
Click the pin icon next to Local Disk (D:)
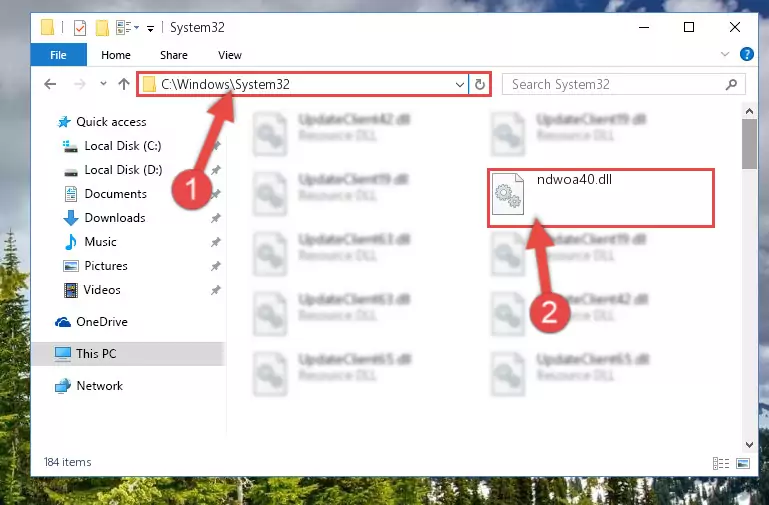coord(215,170)
